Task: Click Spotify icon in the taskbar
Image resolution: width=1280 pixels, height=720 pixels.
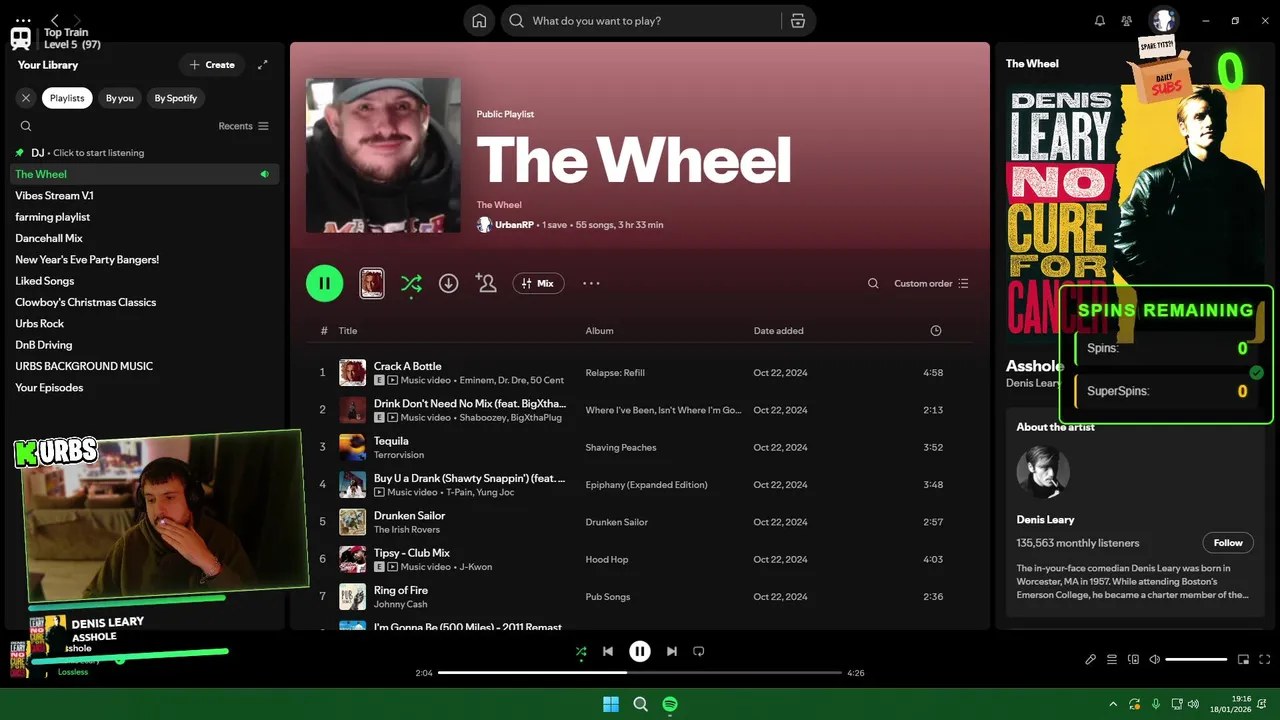Action: (670, 704)
